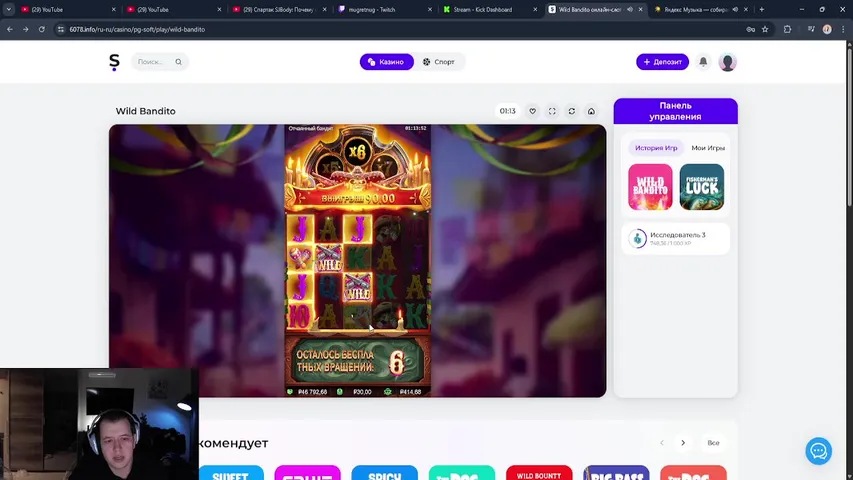The image size is (853, 480).
Task: Open the live chat support bubble
Action: pos(818,451)
